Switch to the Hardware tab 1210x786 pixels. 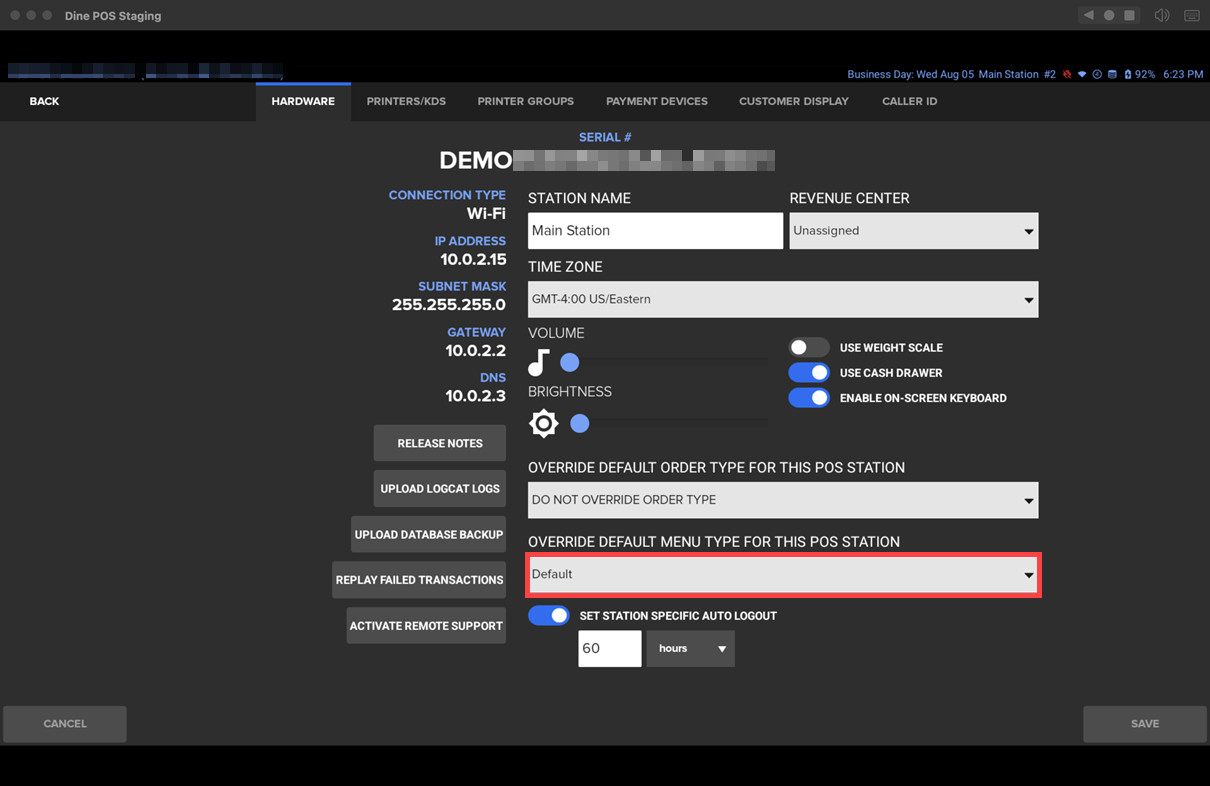(x=303, y=101)
